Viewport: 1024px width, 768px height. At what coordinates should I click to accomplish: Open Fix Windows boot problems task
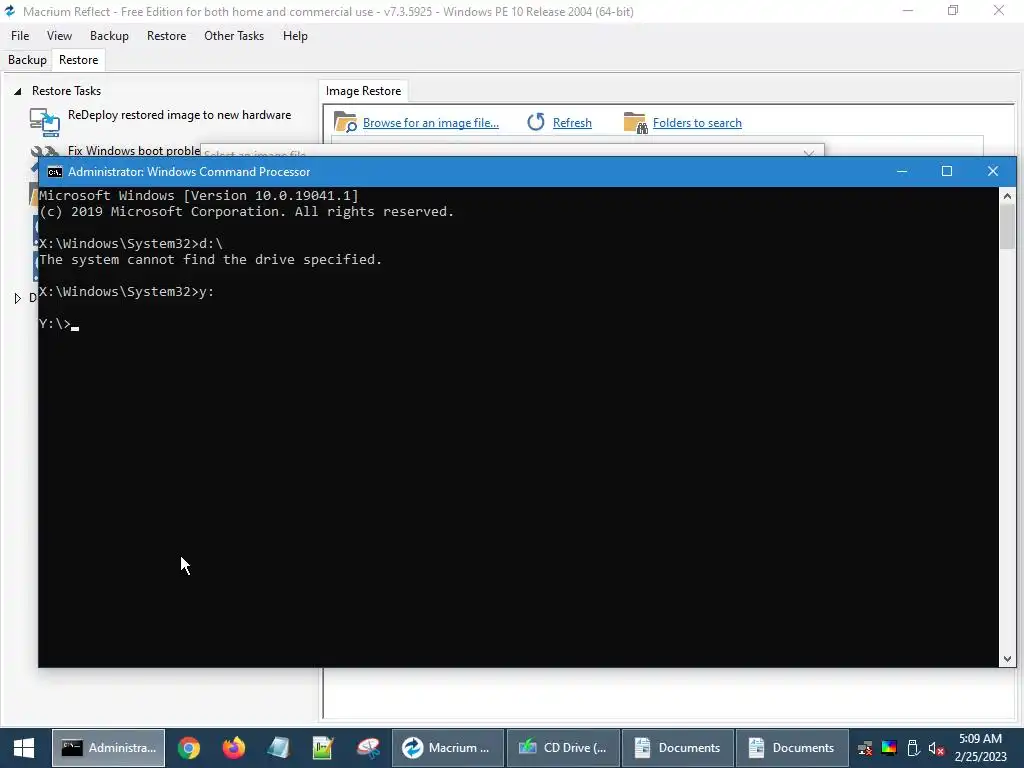(x=134, y=150)
